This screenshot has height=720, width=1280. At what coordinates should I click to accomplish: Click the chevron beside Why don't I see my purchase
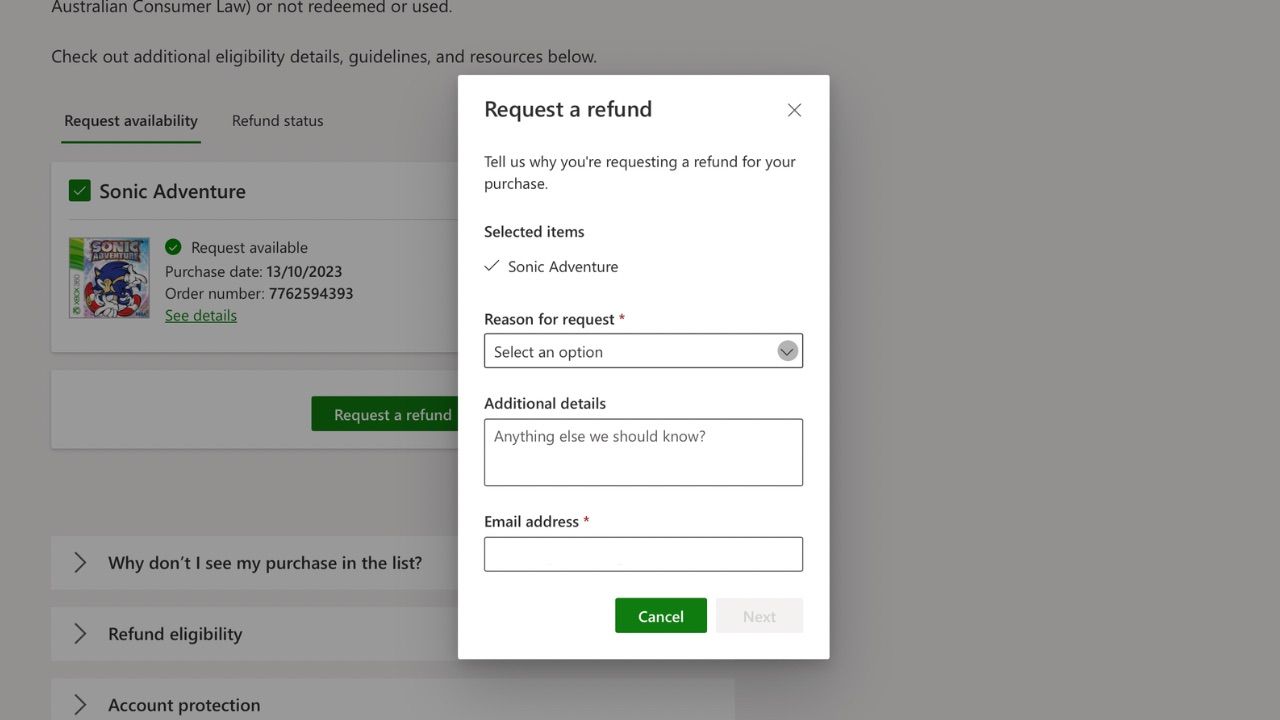[80, 562]
